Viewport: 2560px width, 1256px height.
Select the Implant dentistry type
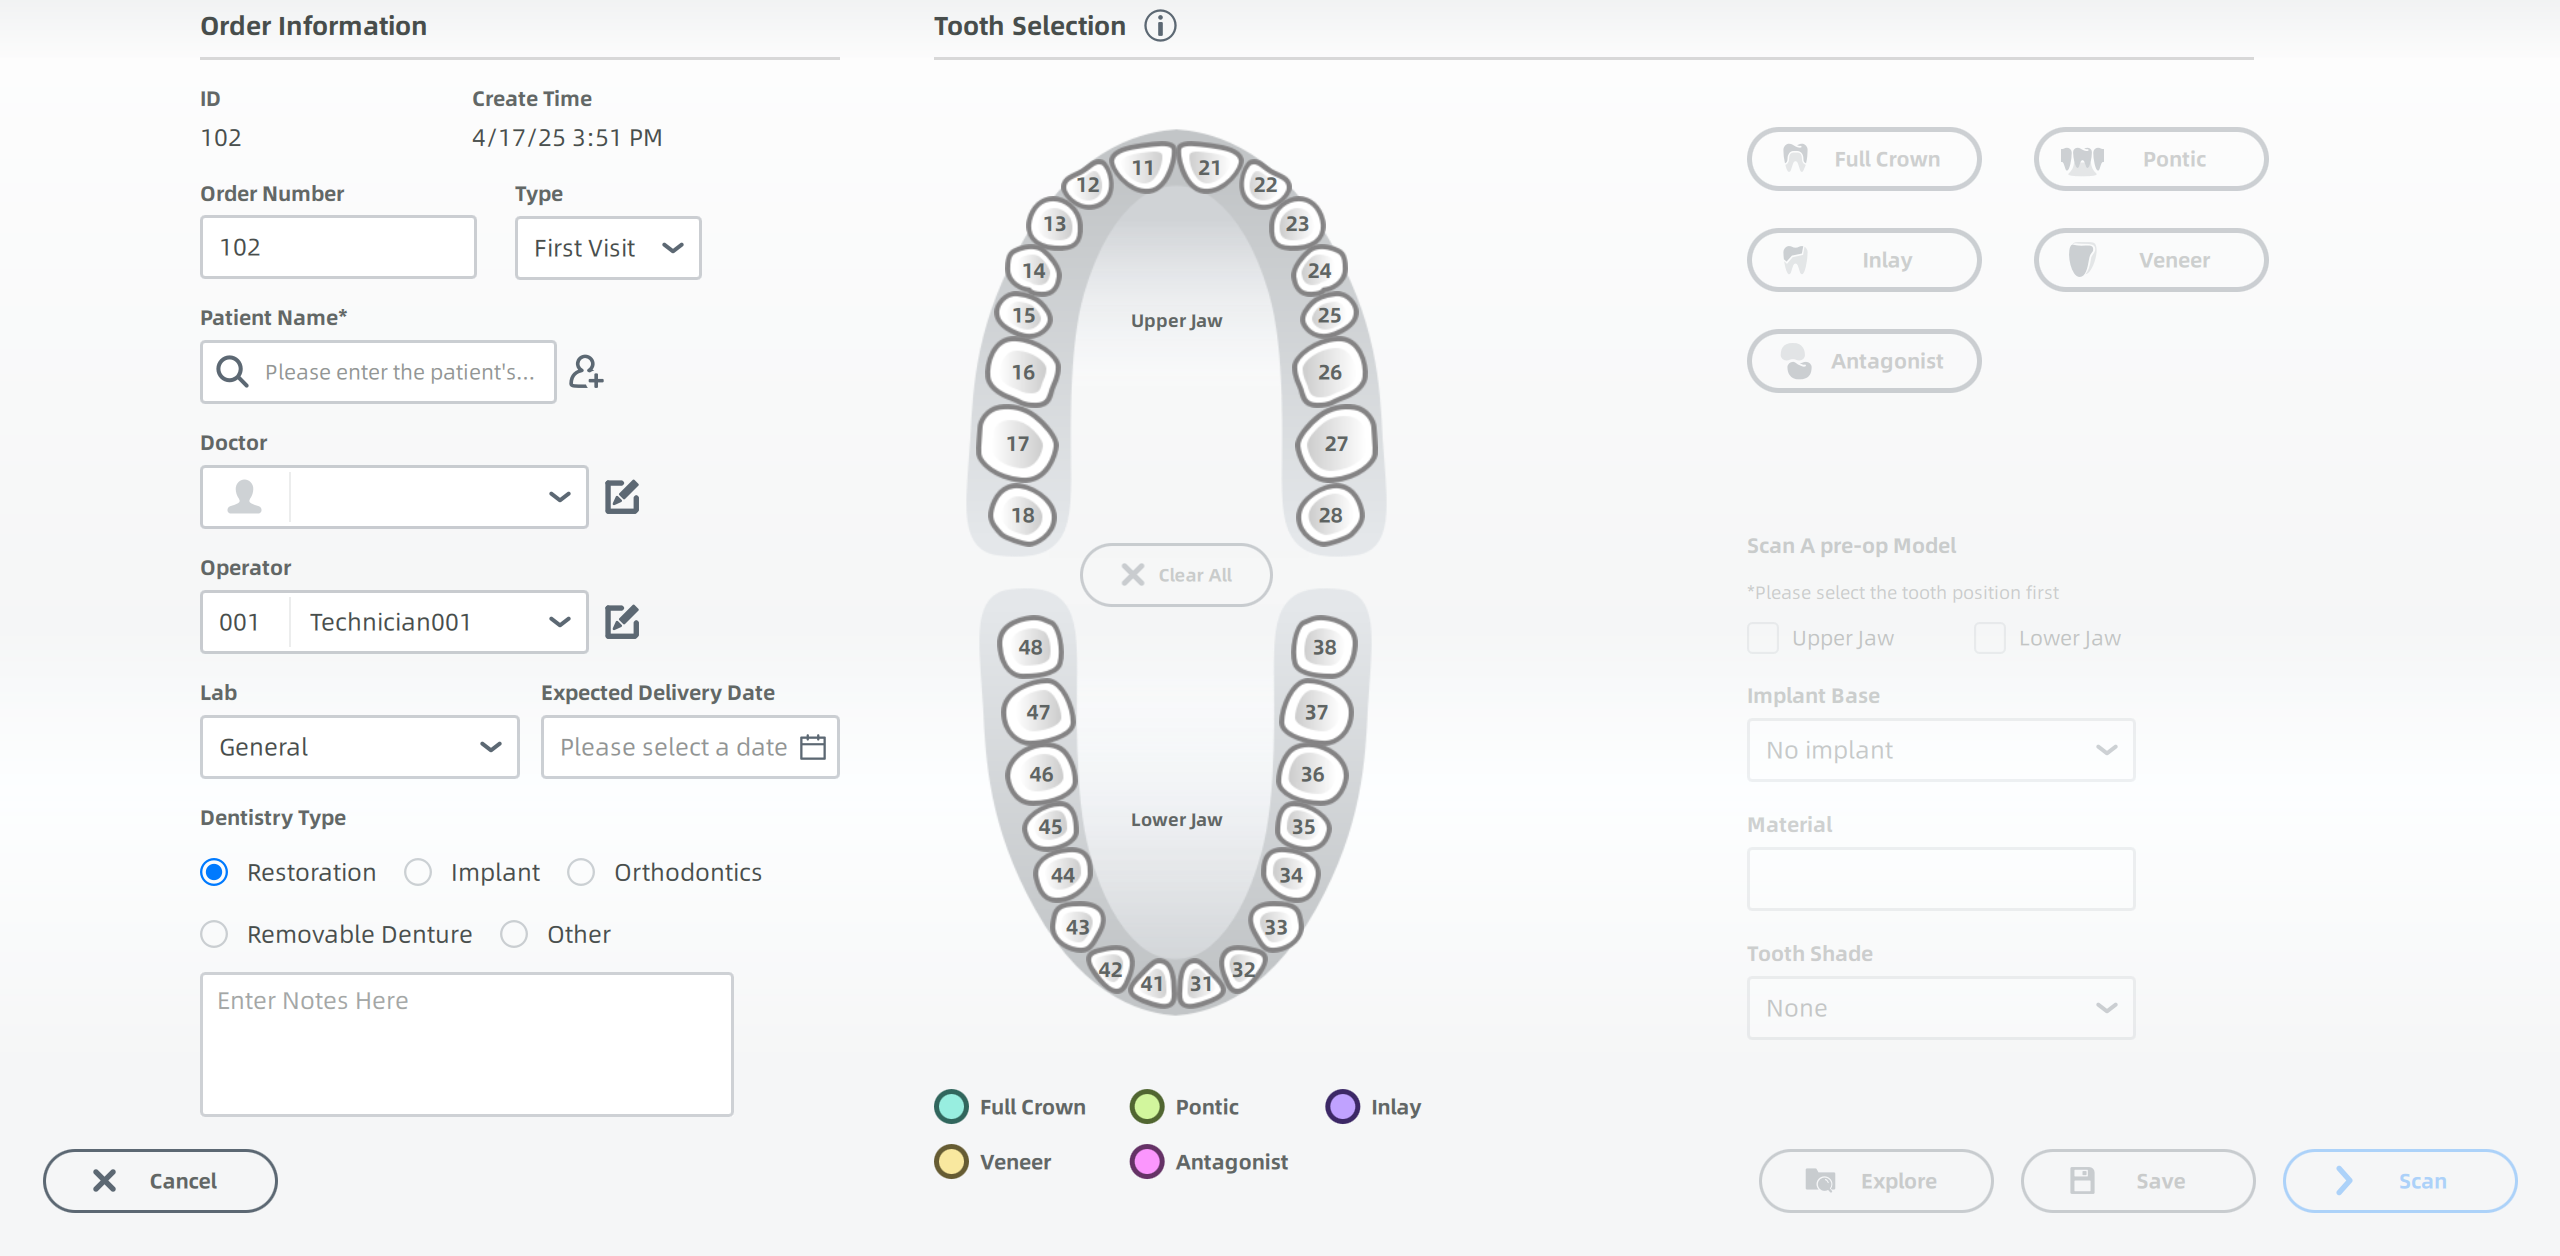(418, 873)
